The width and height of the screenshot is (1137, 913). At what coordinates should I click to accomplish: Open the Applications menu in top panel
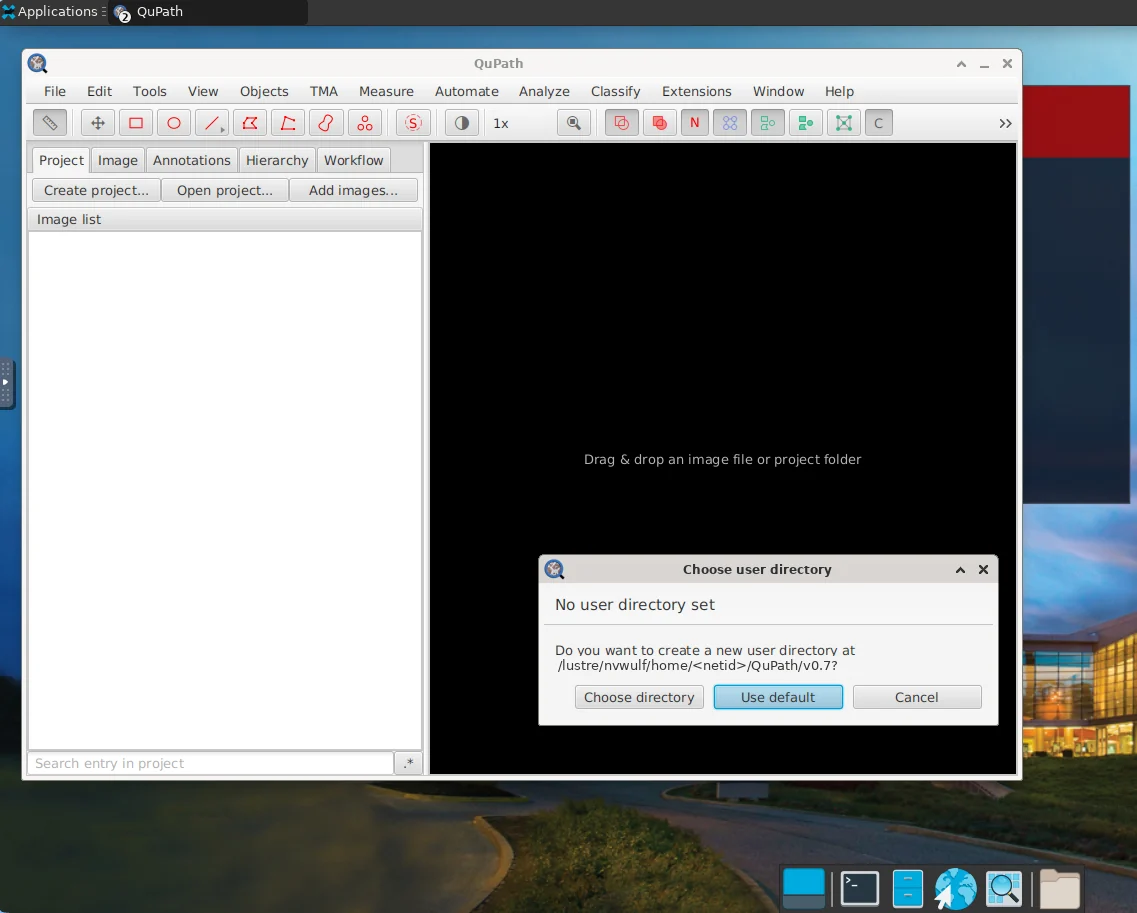coord(54,12)
